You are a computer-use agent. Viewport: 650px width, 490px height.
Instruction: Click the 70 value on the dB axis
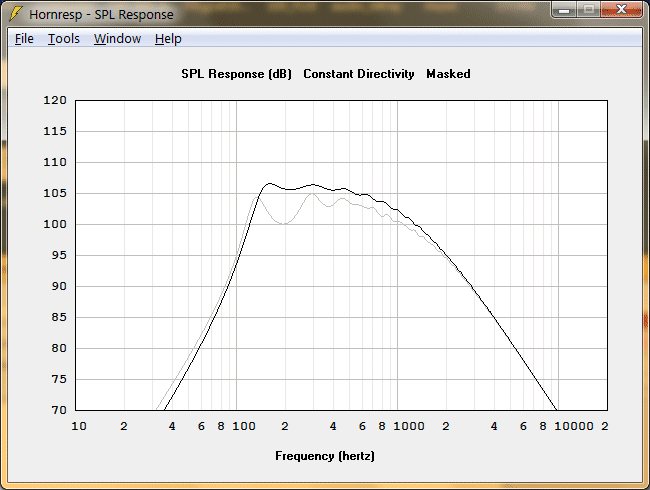click(x=58, y=410)
